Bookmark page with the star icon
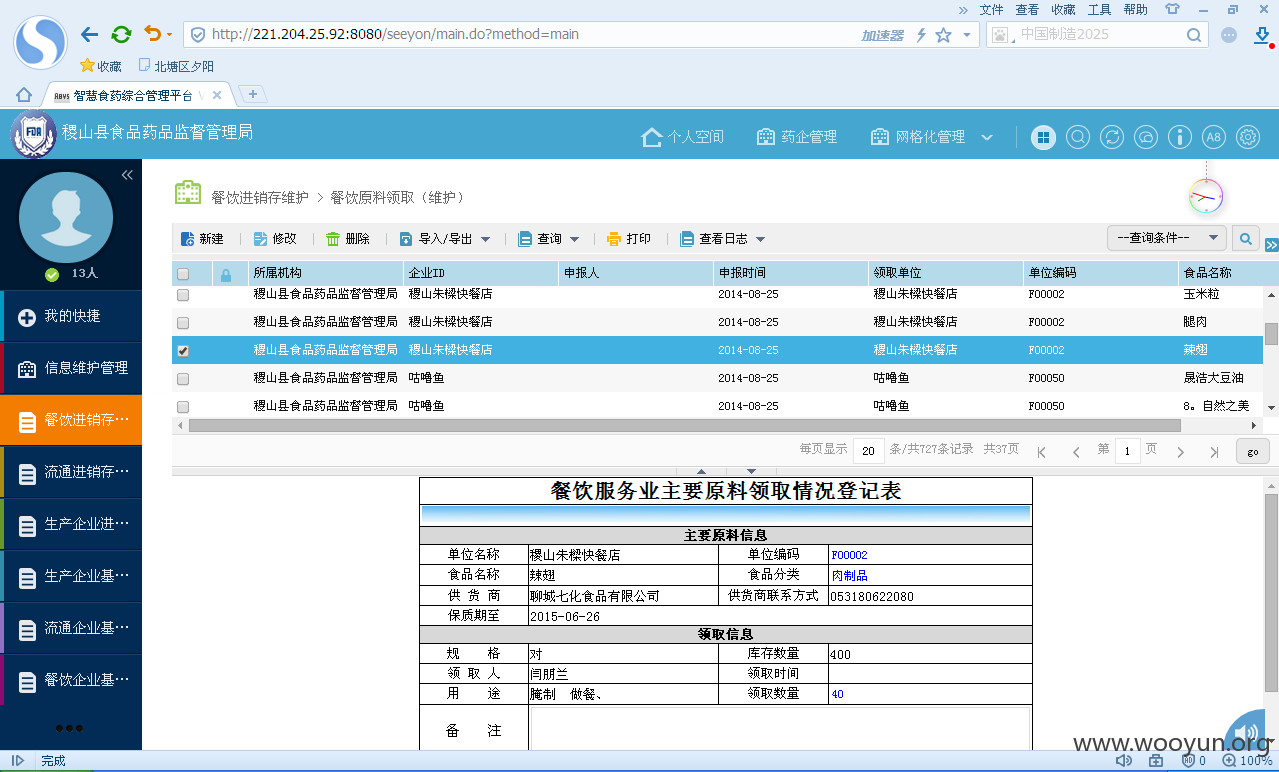Screen dimensions: 1279x772 point(943,35)
